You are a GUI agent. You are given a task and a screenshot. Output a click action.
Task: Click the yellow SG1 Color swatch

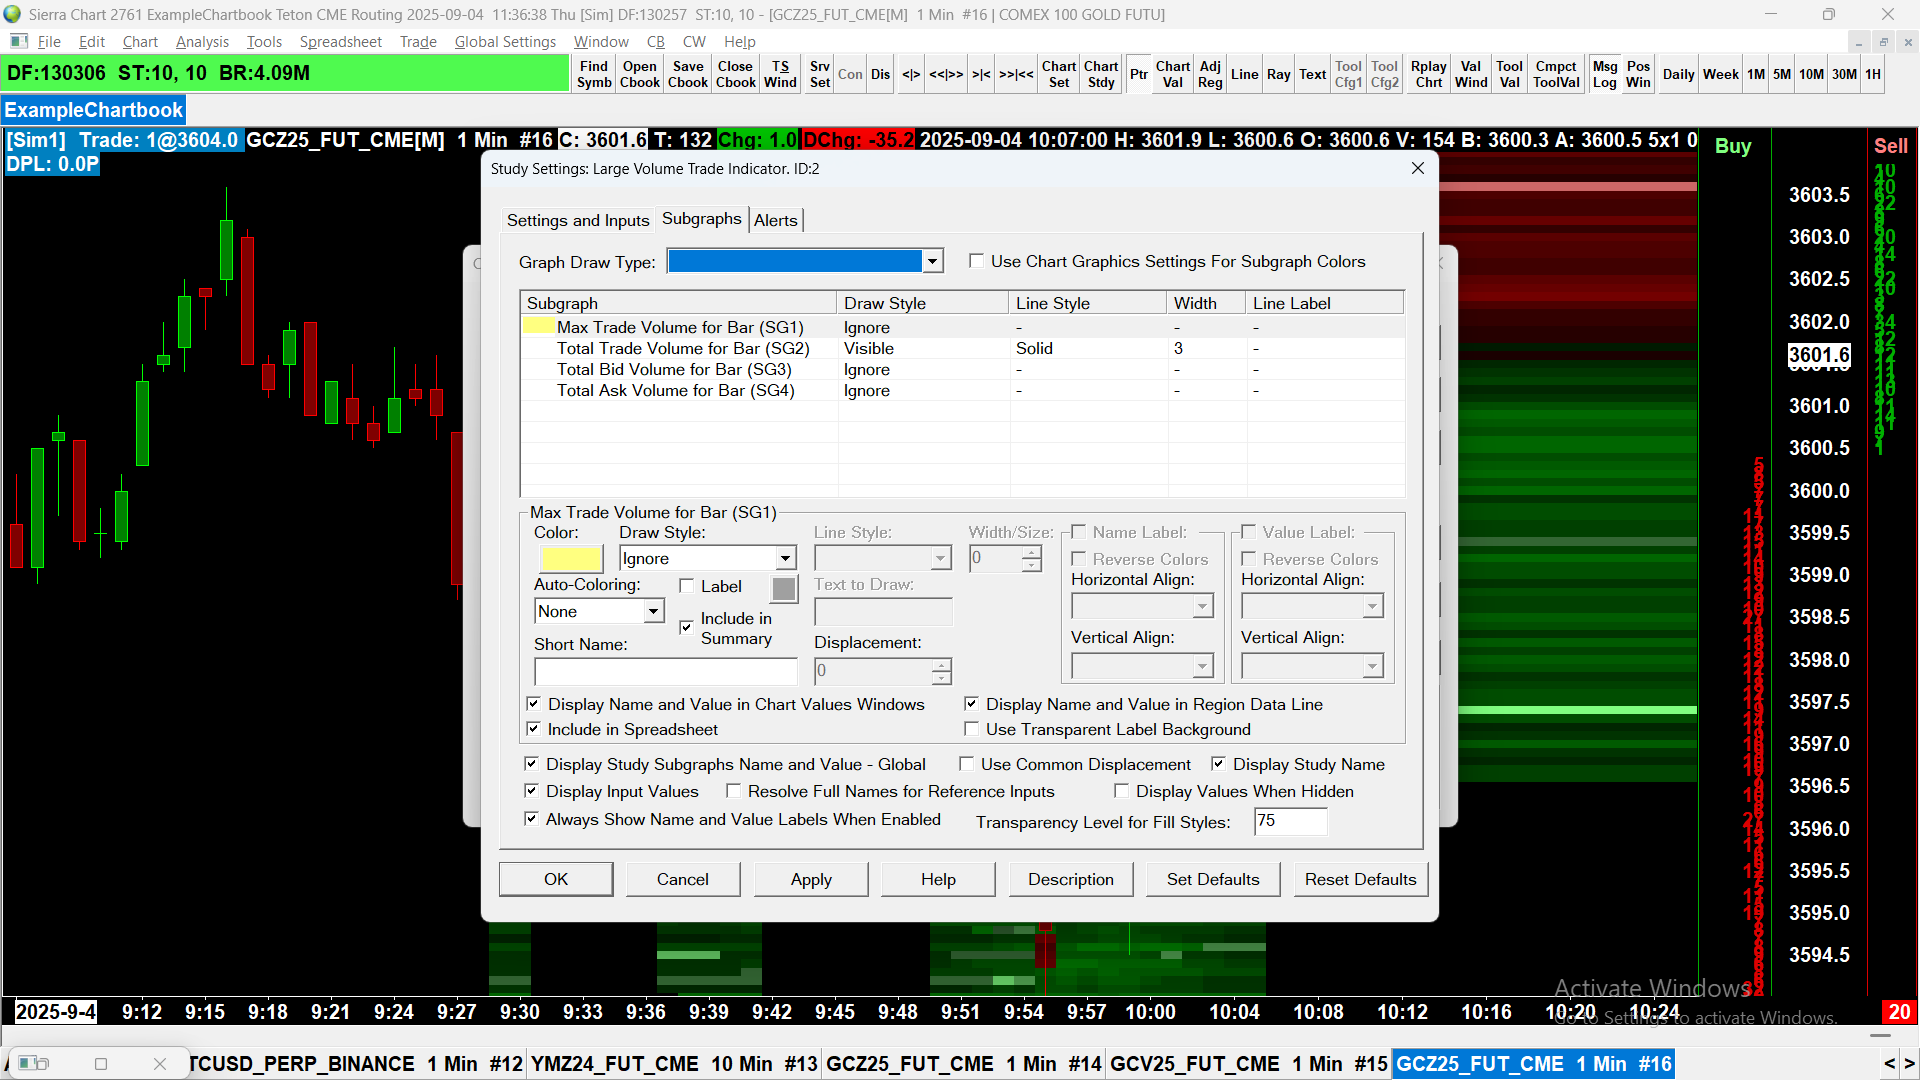(x=571, y=558)
